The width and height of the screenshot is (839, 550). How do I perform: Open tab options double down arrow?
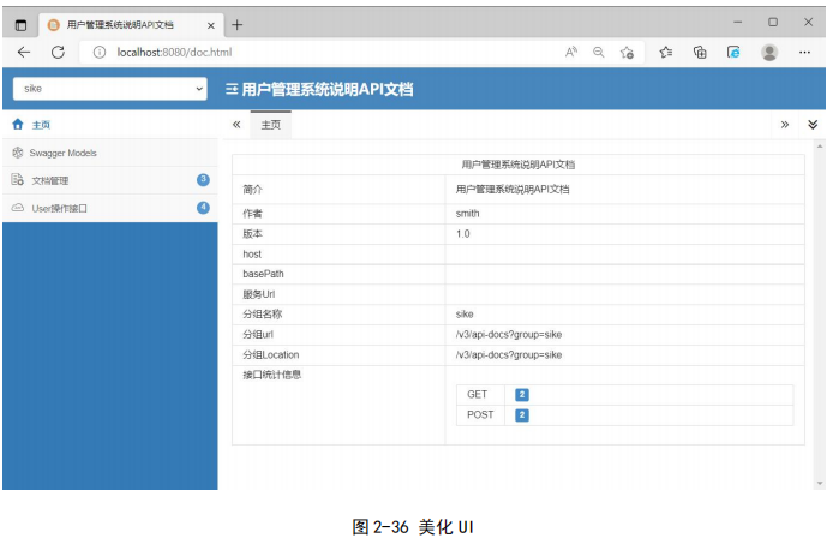812,125
